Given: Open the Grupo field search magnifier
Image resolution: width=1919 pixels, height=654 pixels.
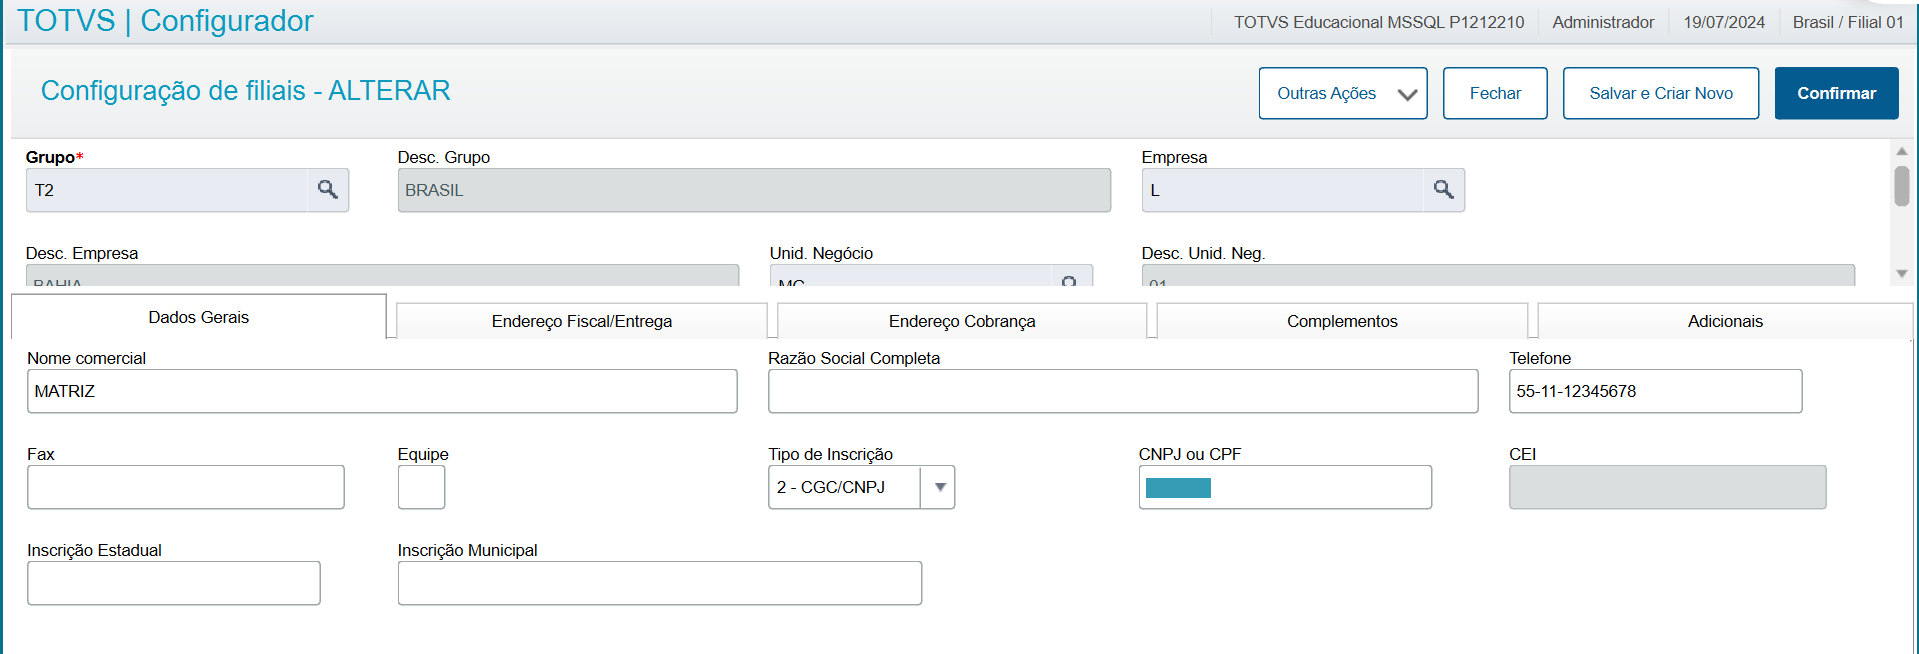Looking at the screenshot, I should click(x=327, y=190).
